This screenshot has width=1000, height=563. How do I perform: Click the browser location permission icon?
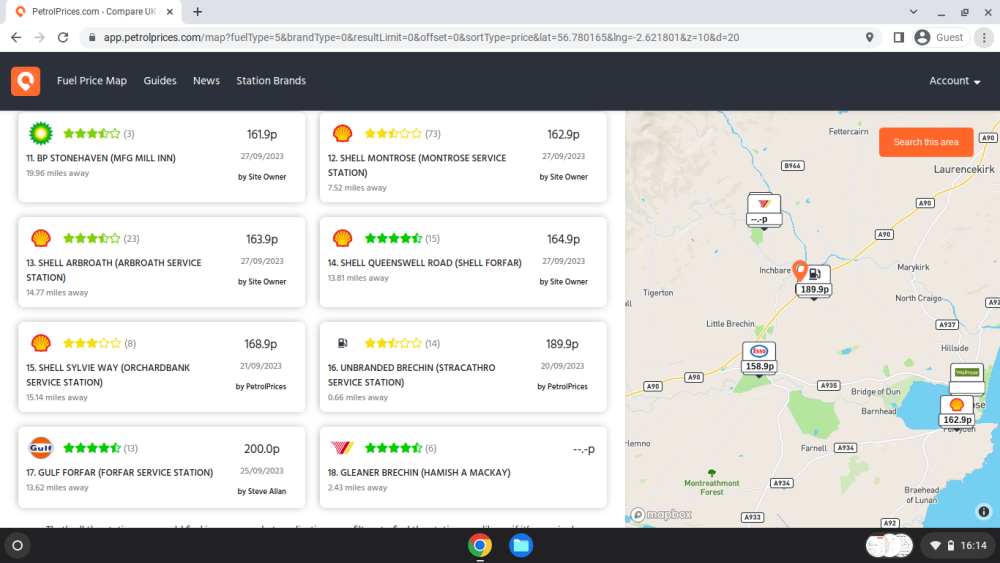[x=869, y=38]
